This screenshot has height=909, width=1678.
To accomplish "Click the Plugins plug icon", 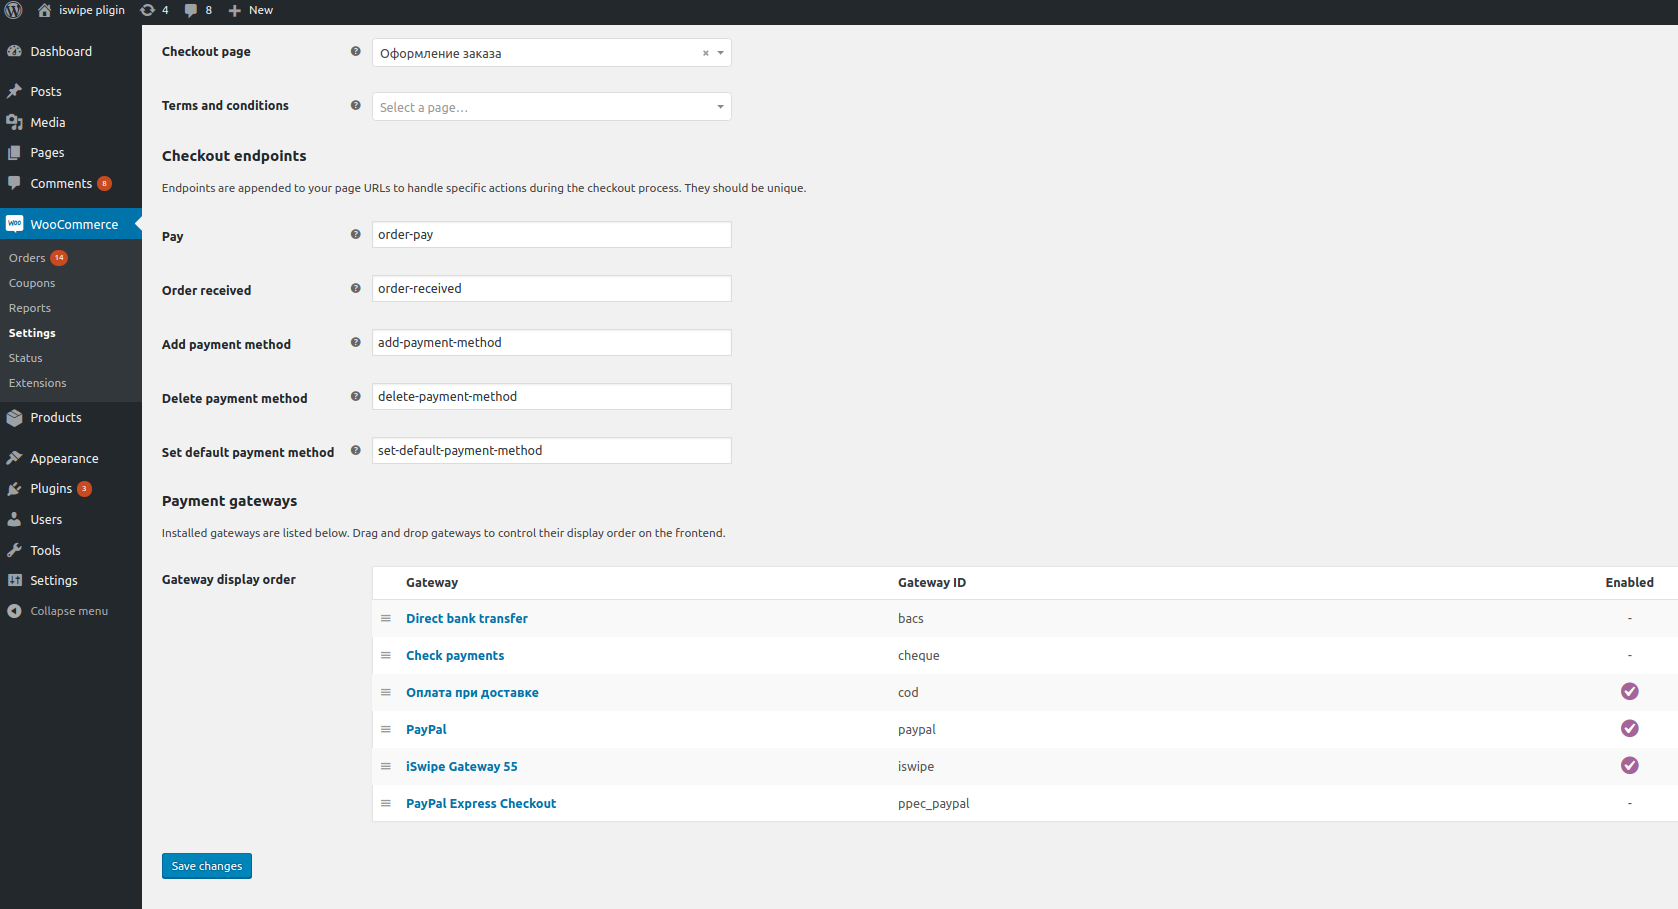I will click(x=14, y=489).
